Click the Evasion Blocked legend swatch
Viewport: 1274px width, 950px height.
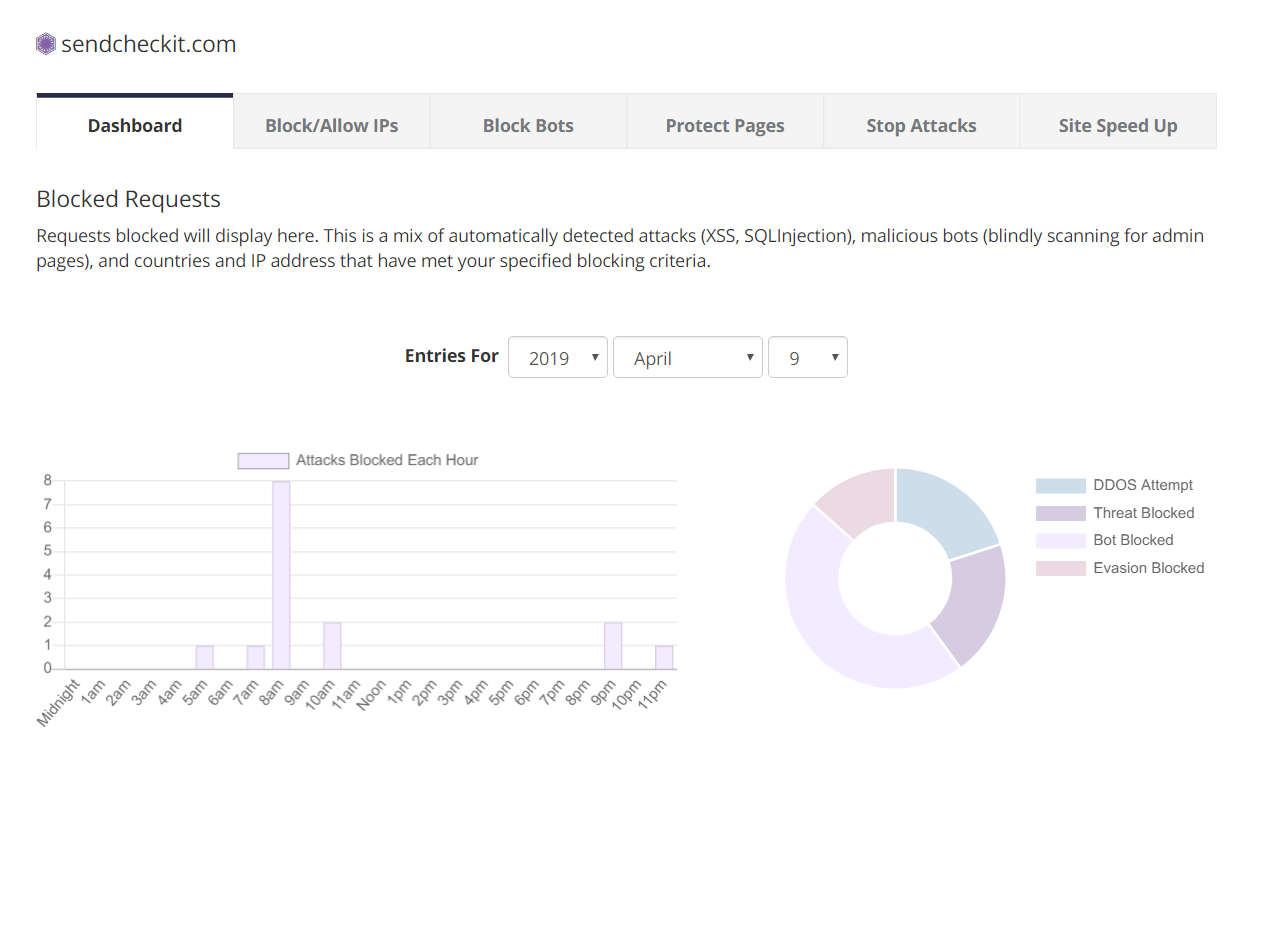(1060, 568)
